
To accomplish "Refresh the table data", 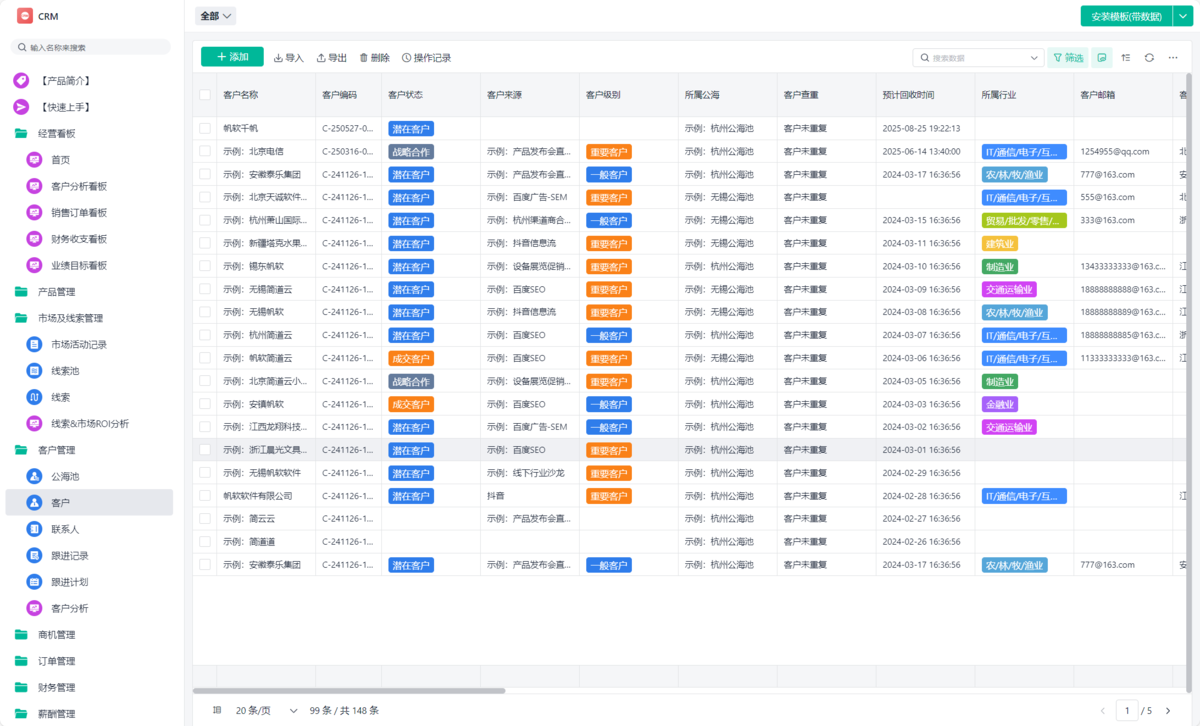I will [x=1150, y=58].
